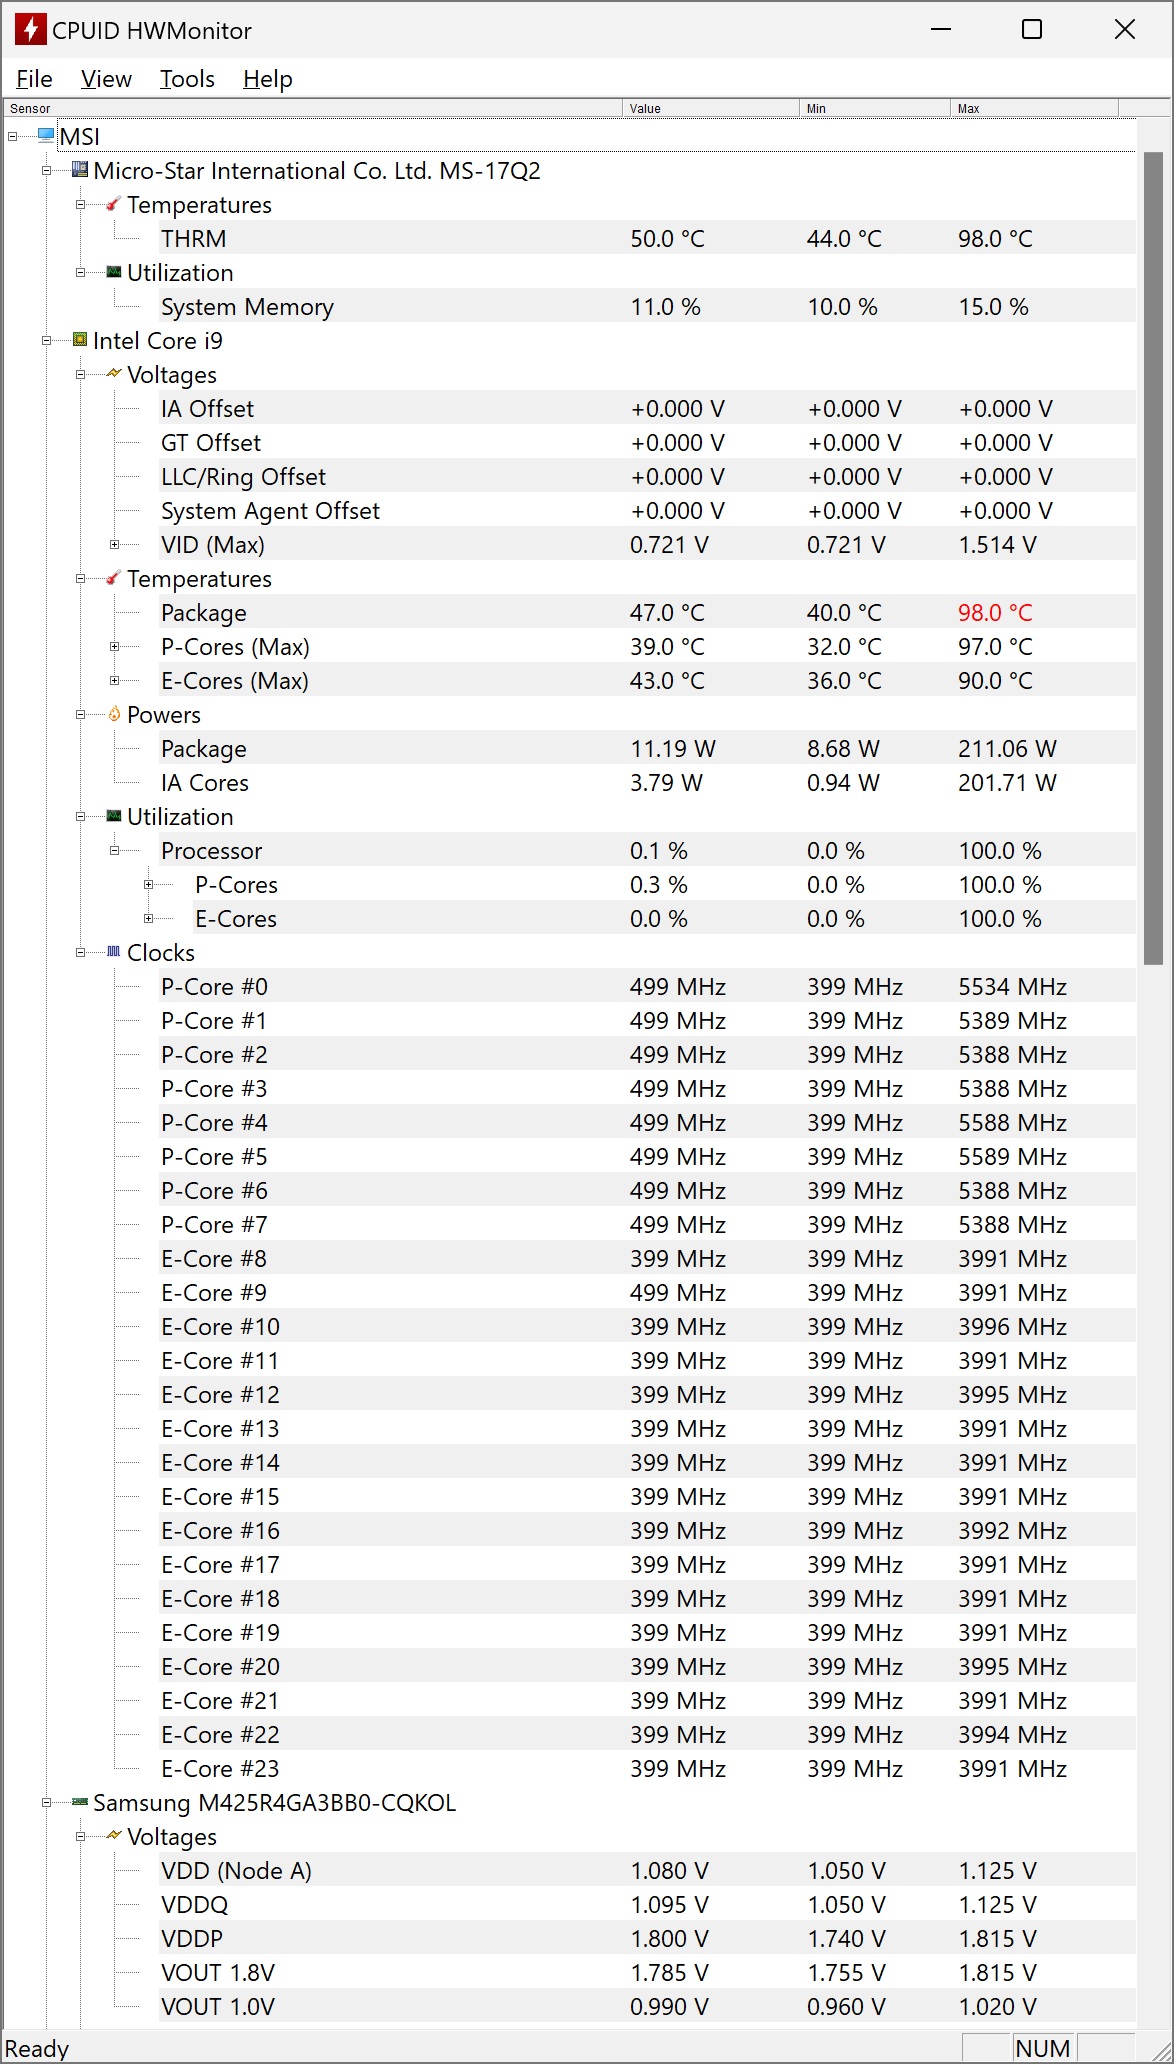Screen dimensions: 1174x2064
Task: Click the lightning icon beside CPU Voltages
Action: click(x=114, y=374)
